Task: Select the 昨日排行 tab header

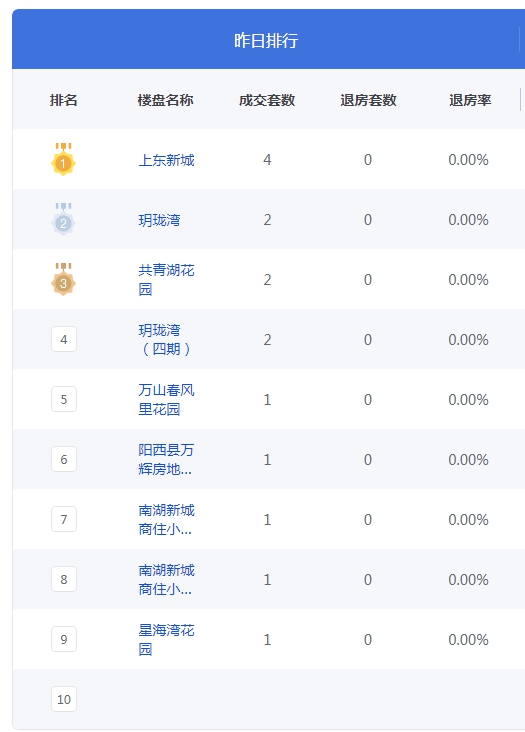Action: coord(266,41)
